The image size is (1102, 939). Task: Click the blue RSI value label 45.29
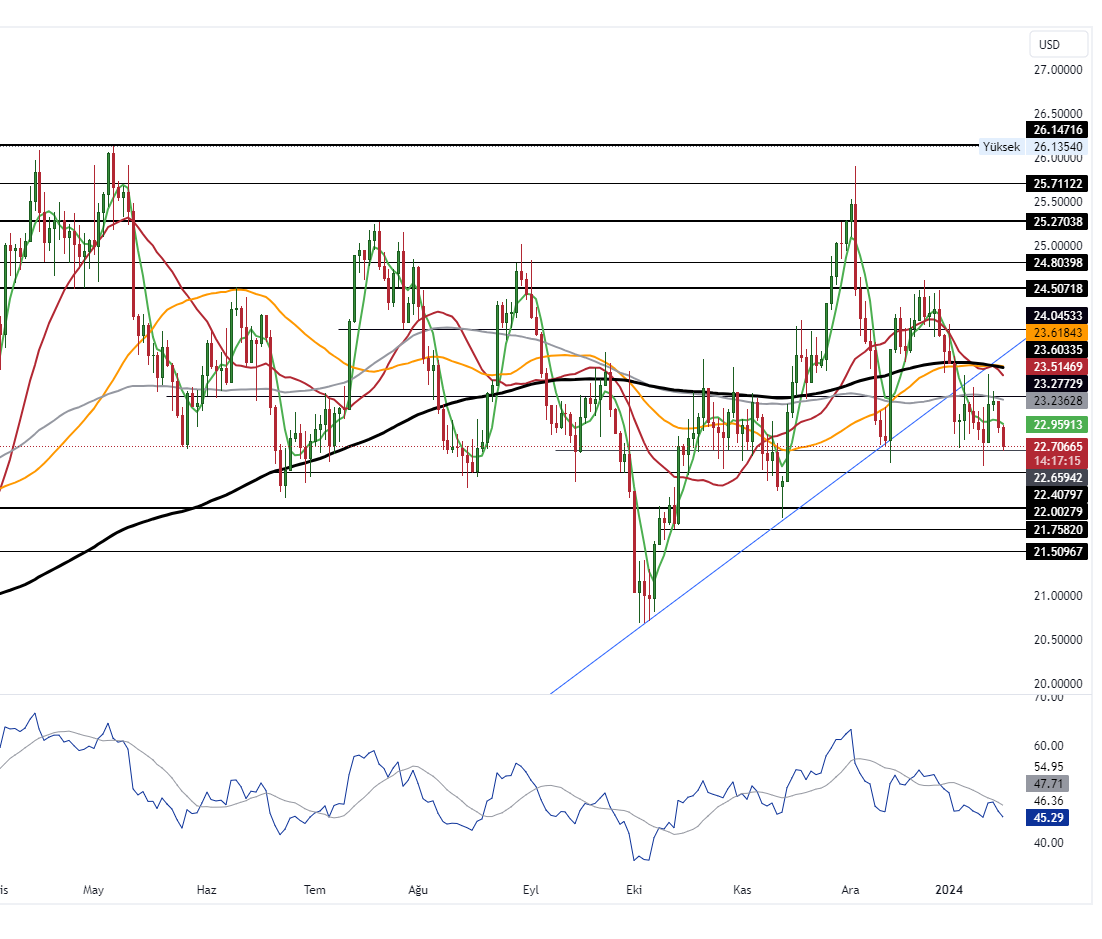point(1047,818)
